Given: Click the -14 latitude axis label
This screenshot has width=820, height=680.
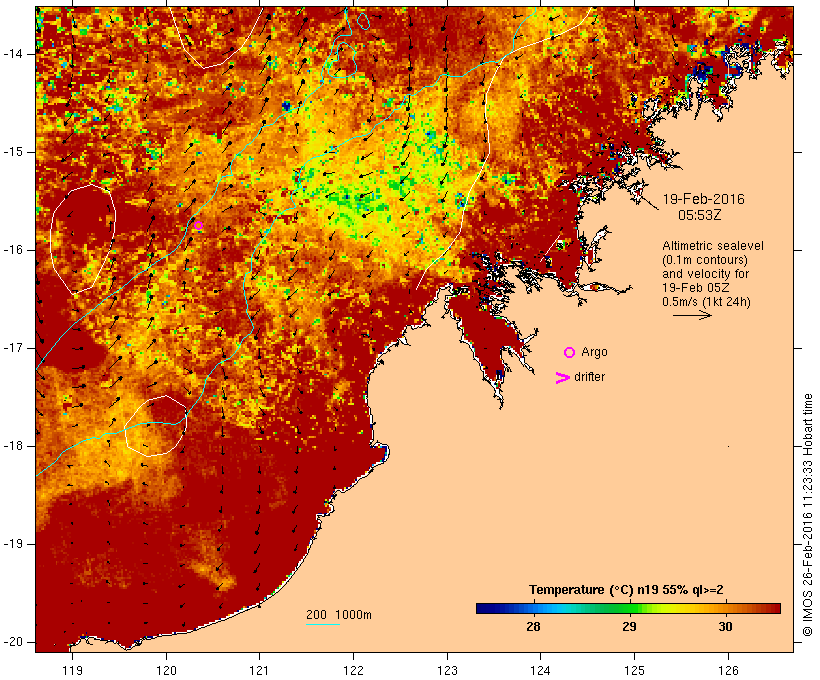Looking at the screenshot, I should click(12, 54).
